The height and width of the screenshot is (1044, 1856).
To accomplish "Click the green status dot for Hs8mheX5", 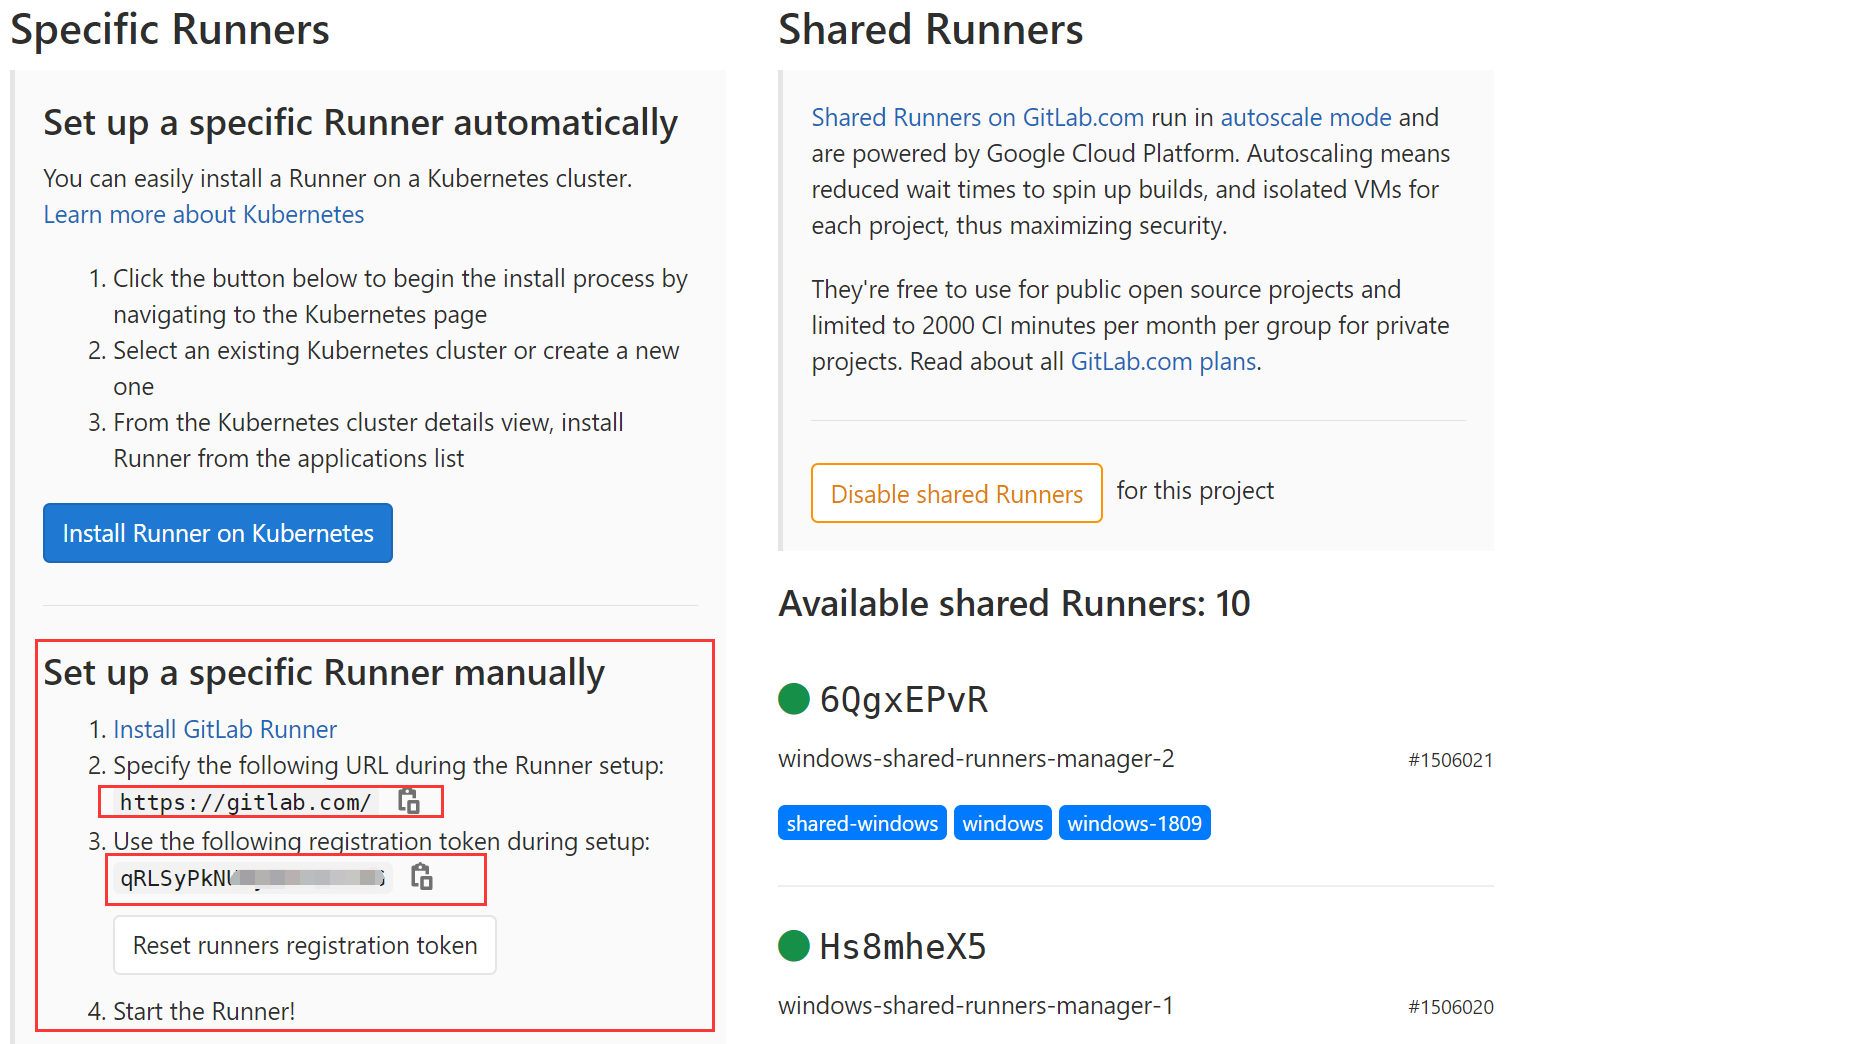I will pyautogui.click(x=794, y=946).
